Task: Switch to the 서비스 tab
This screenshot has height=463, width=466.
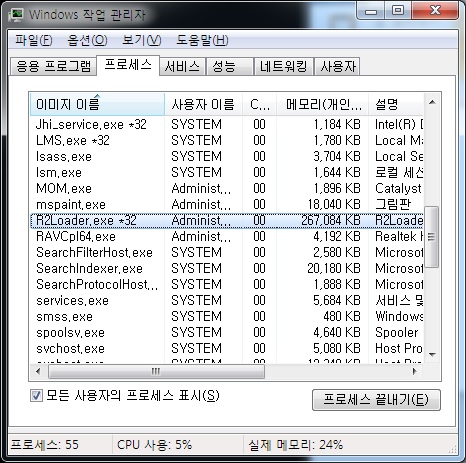Action: point(182,66)
